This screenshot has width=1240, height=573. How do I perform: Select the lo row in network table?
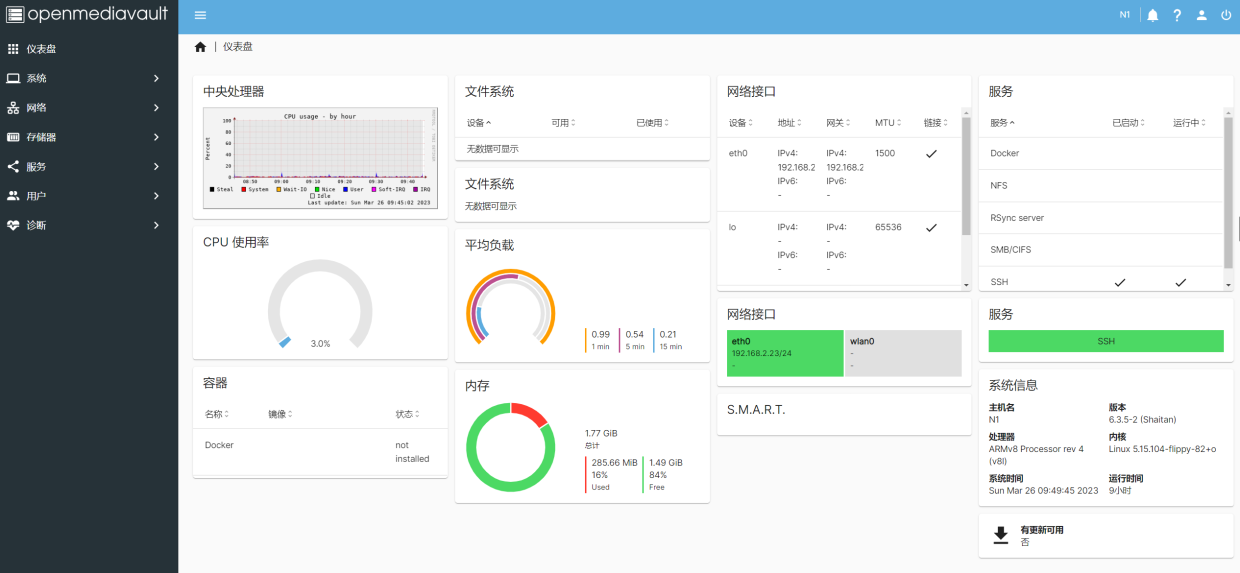[x=839, y=249]
